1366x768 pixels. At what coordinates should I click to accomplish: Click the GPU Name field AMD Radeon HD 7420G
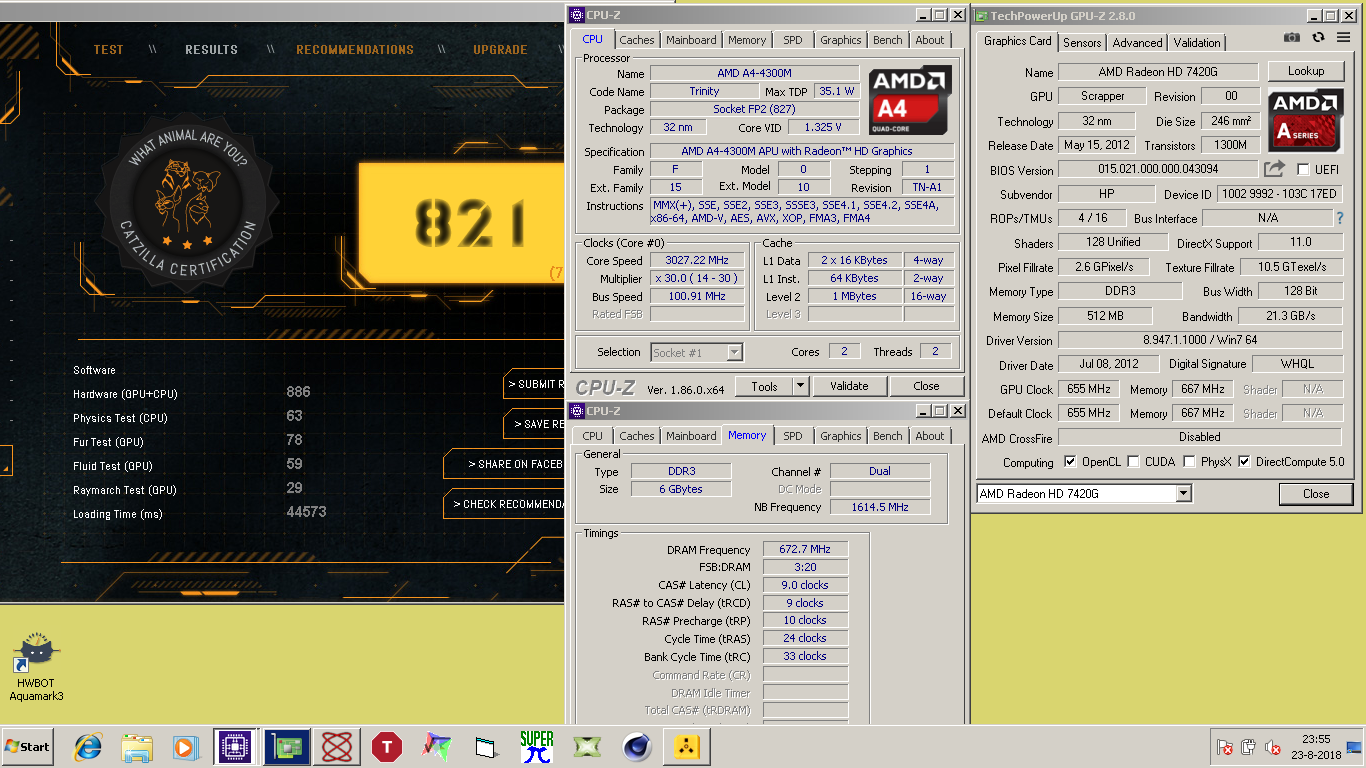click(x=1158, y=72)
